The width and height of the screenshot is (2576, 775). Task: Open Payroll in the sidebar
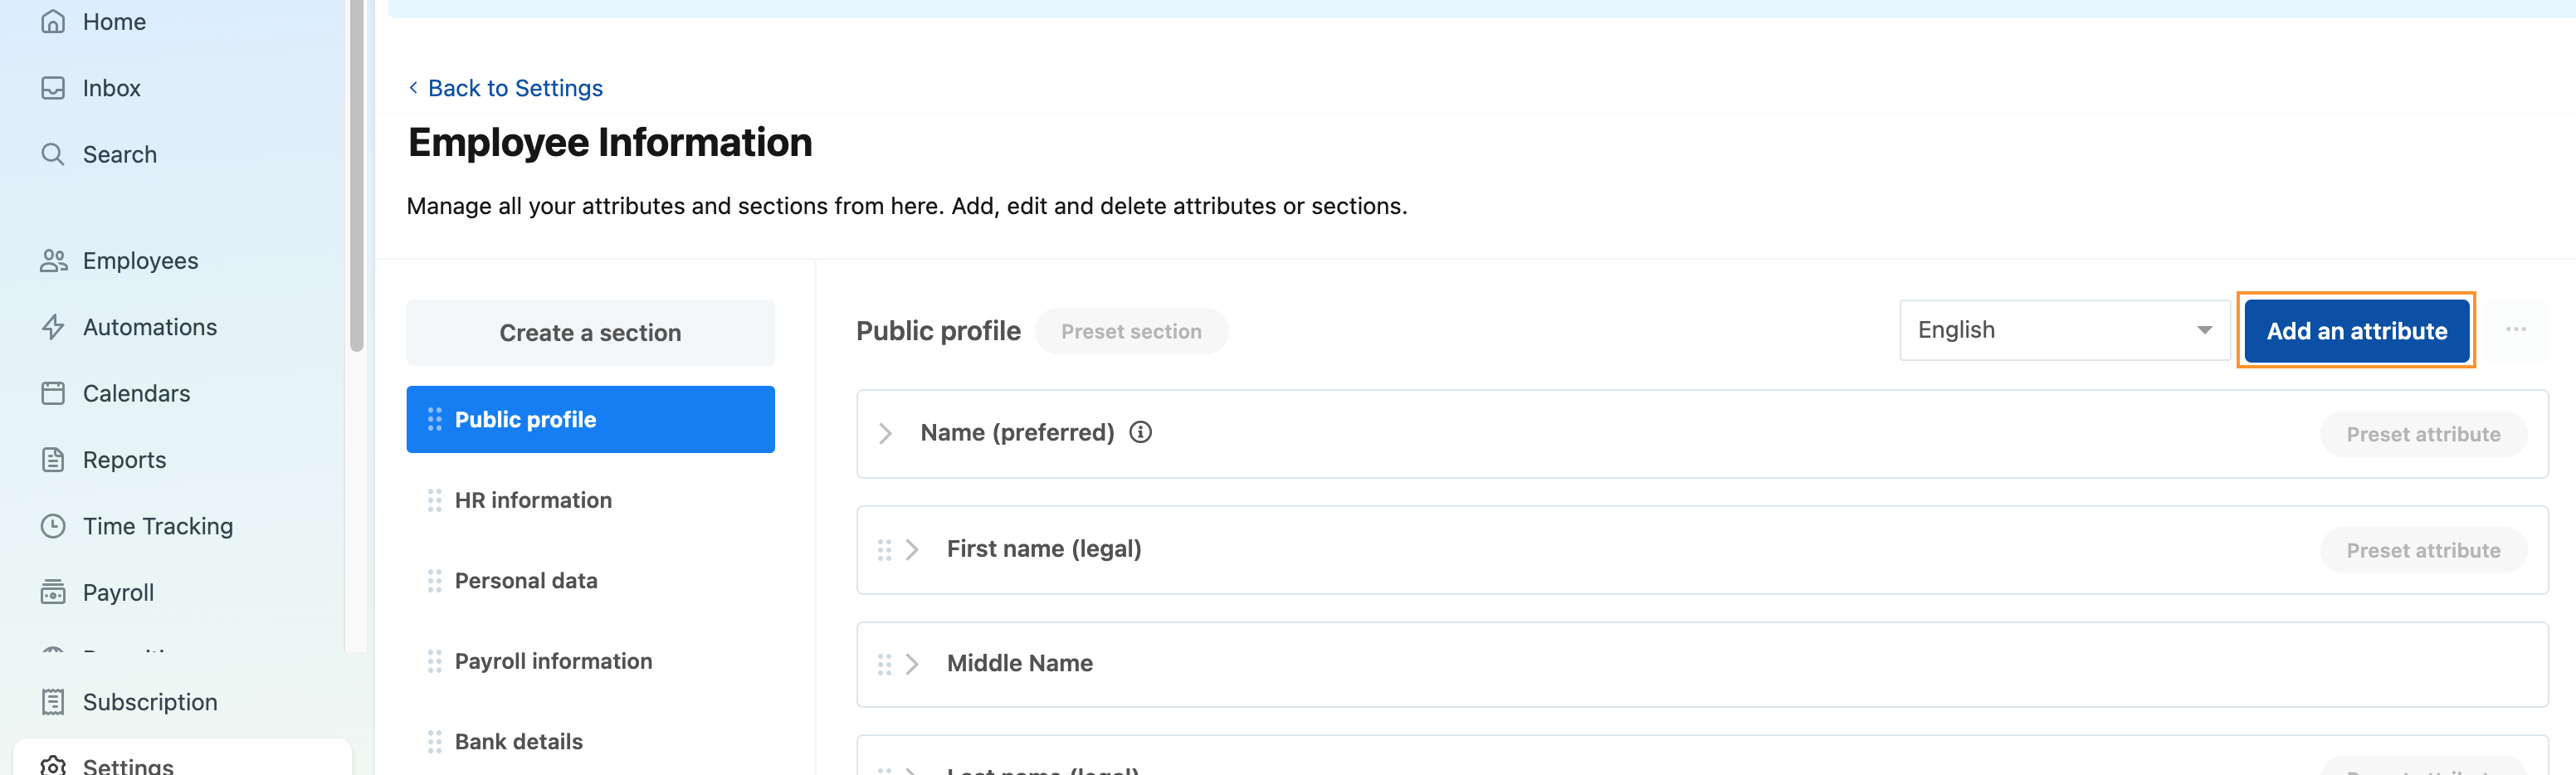118,592
